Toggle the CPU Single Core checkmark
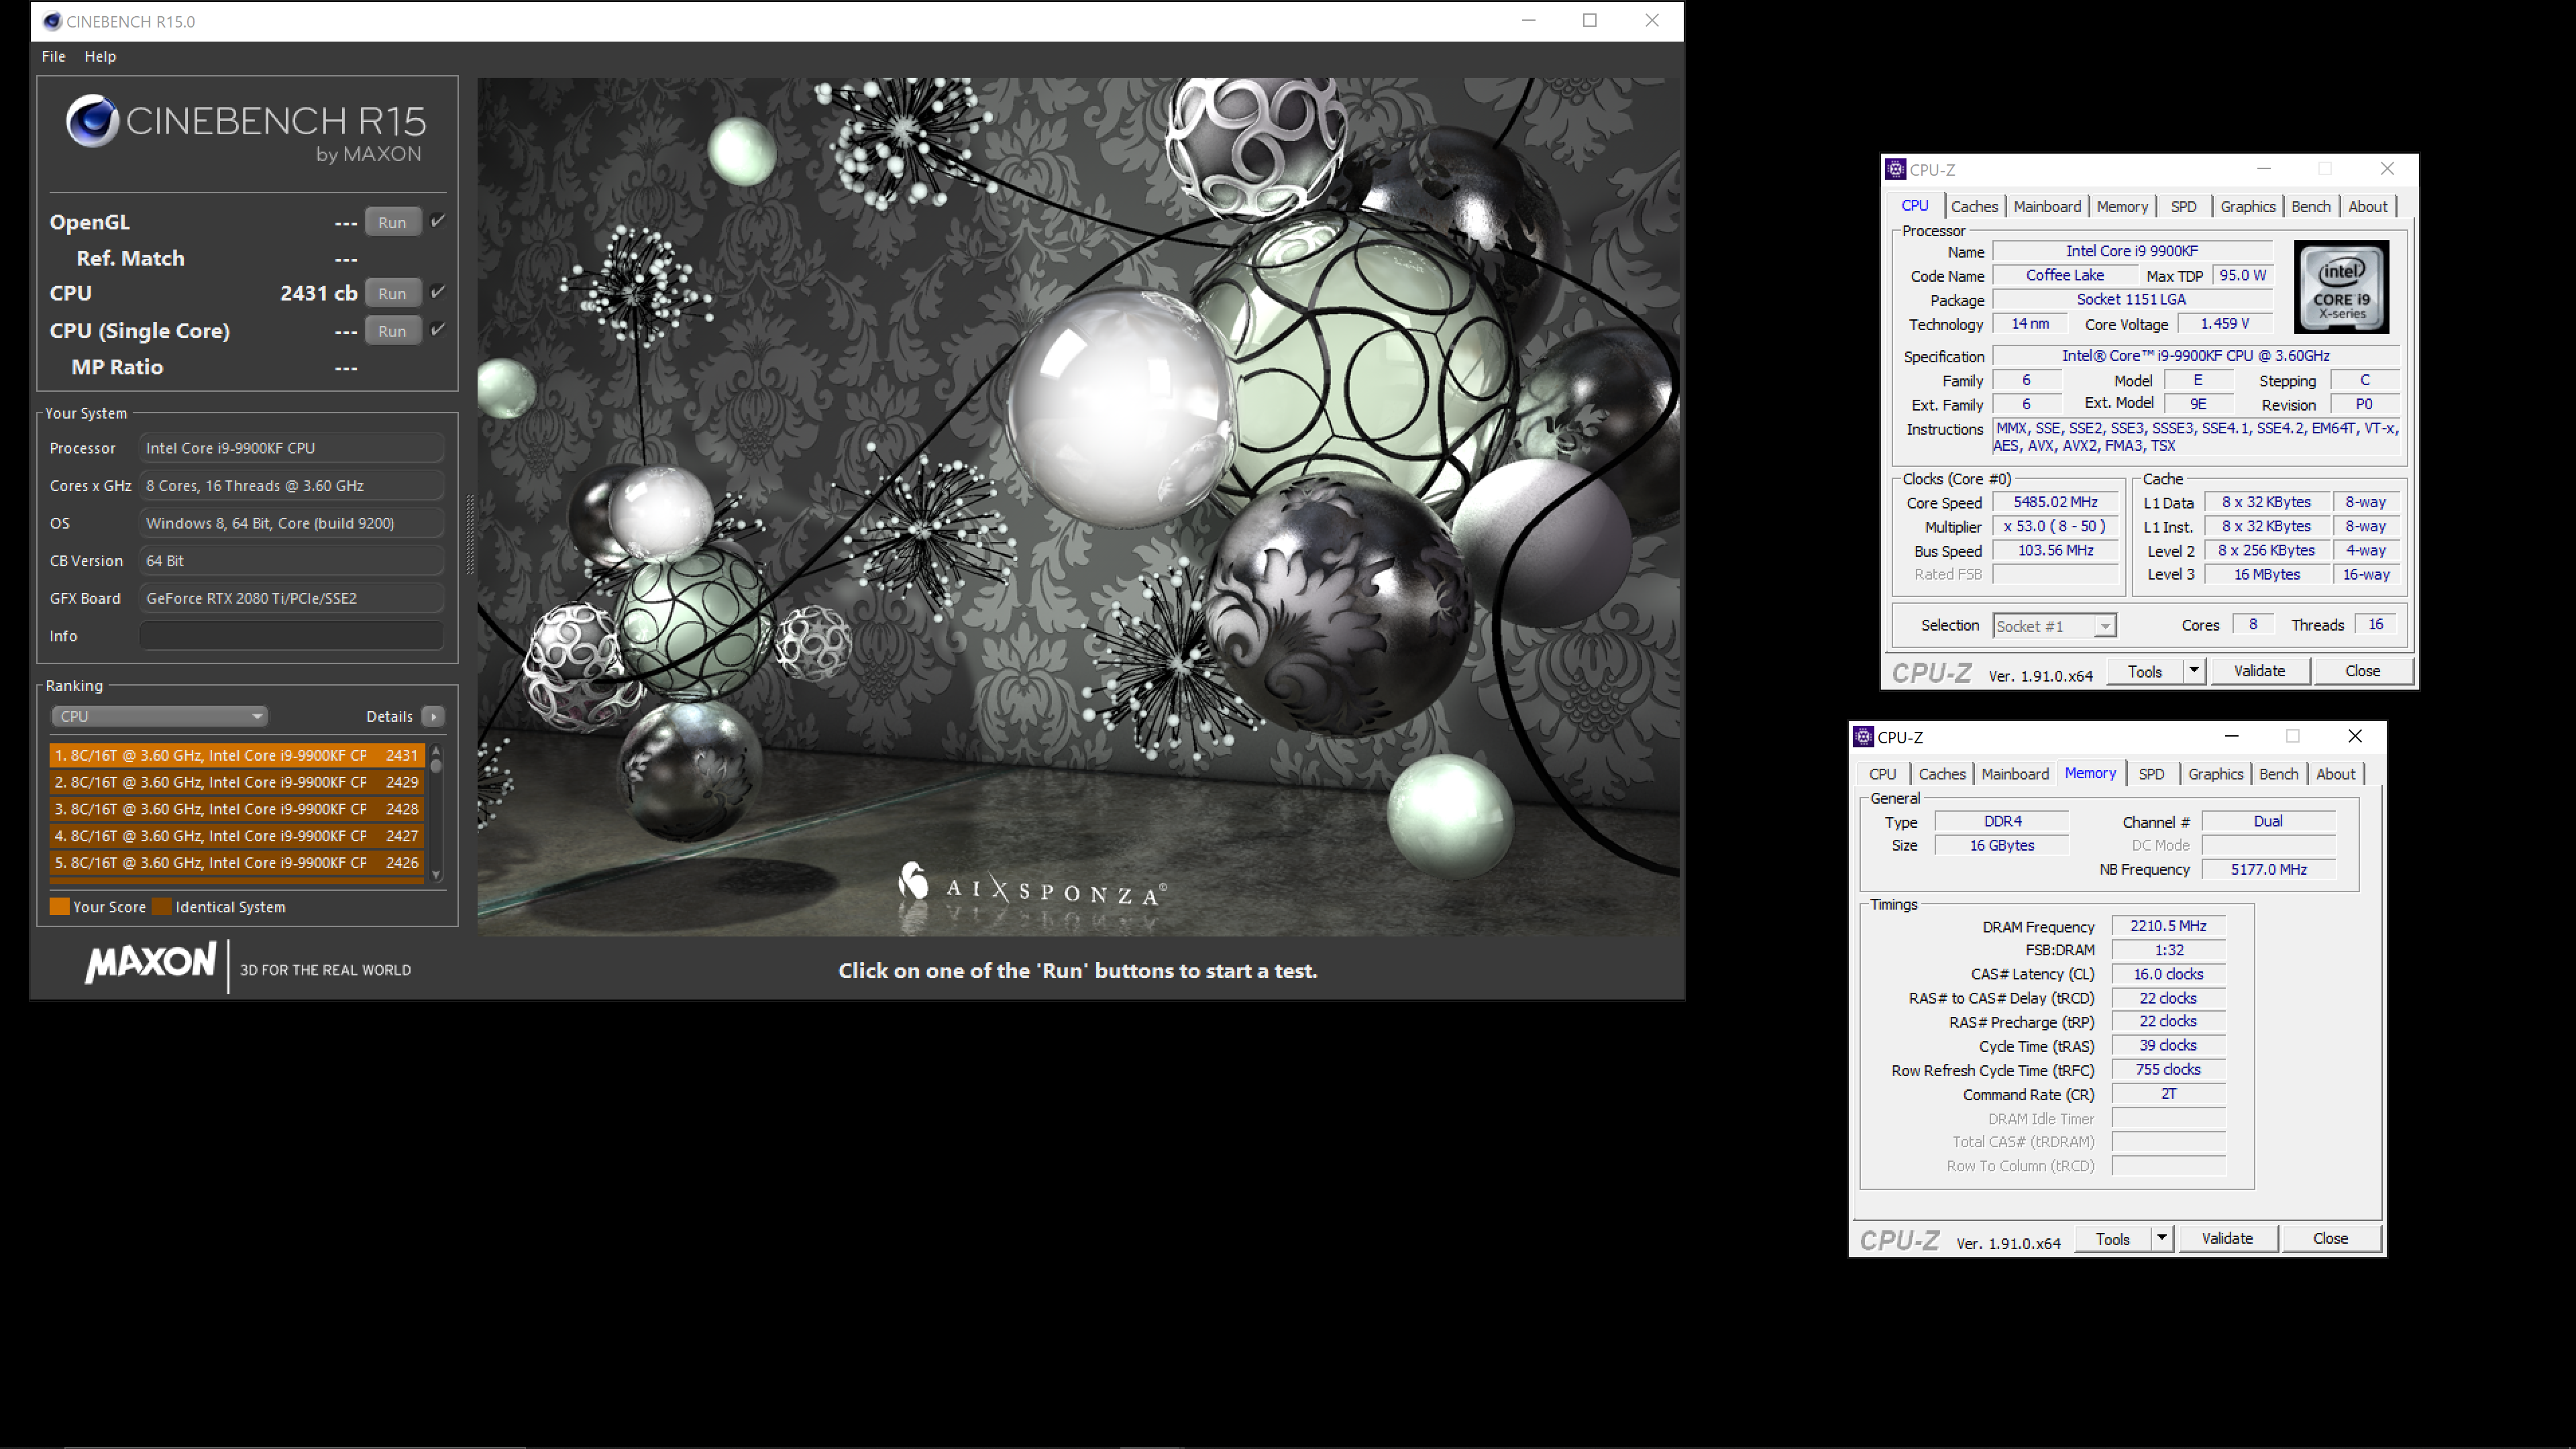The height and width of the screenshot is (1449, 2576). pyautogui.click(x=437, y=329)
